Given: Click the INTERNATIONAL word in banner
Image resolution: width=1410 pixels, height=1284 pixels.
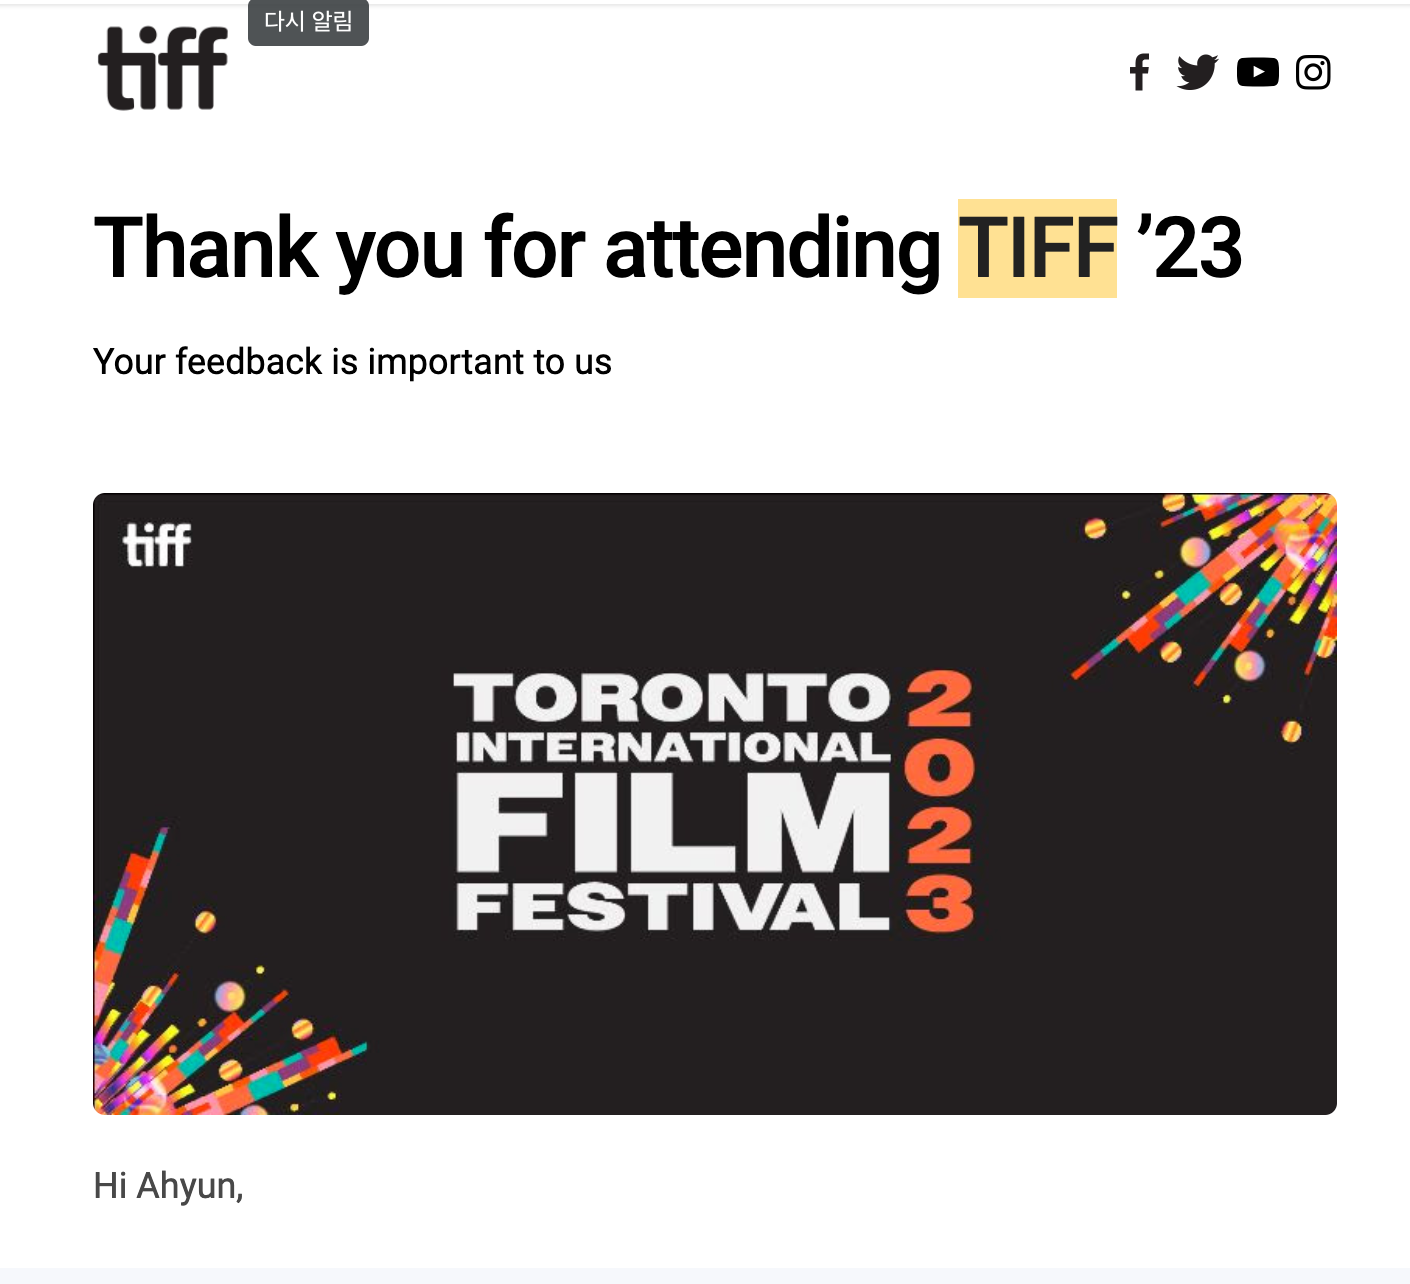Looking at the screenshot, I should point(672,747).
